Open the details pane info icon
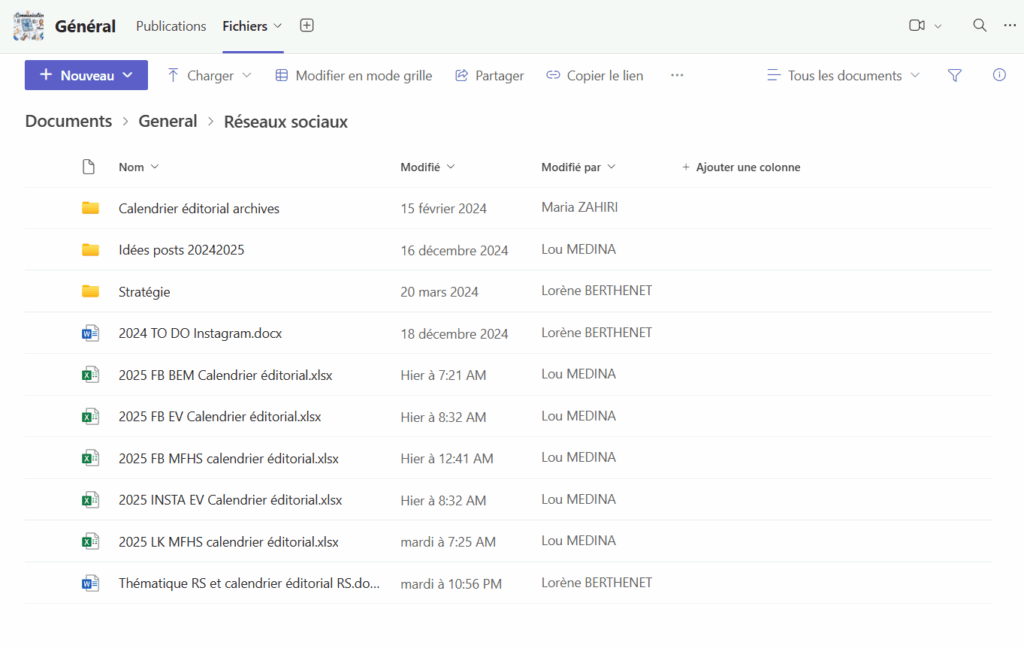 (x=999, y=75)
